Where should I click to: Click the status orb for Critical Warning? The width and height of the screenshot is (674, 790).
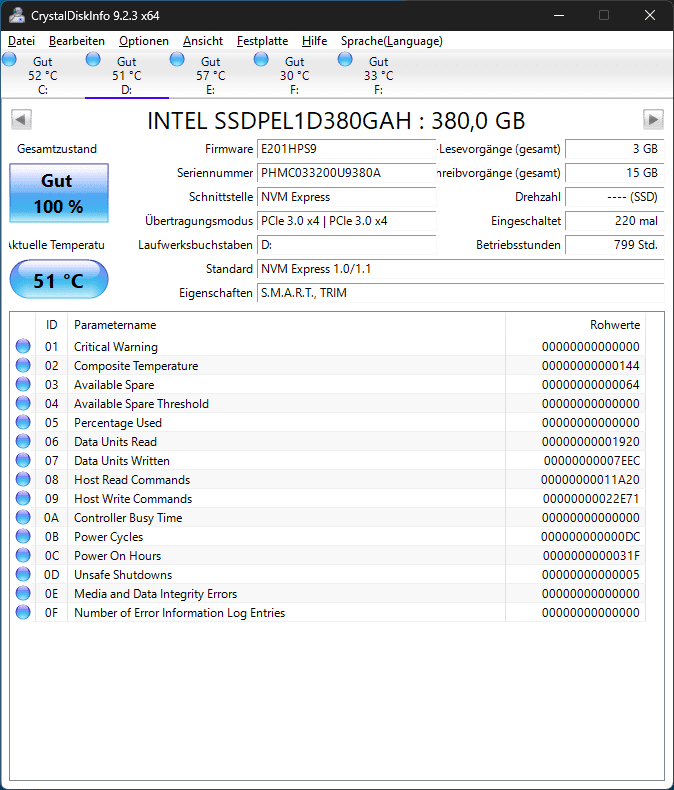click(23, 346)
